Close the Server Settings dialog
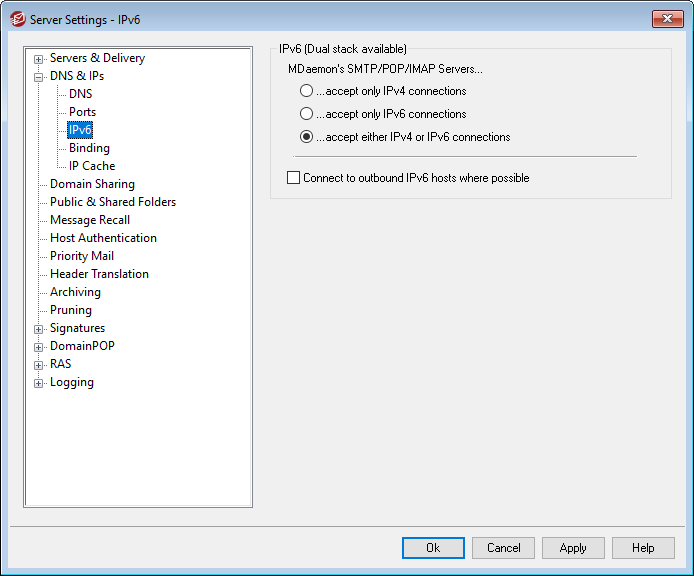Image resolution: width=694 pixels, height=576 pixels. 667,19
